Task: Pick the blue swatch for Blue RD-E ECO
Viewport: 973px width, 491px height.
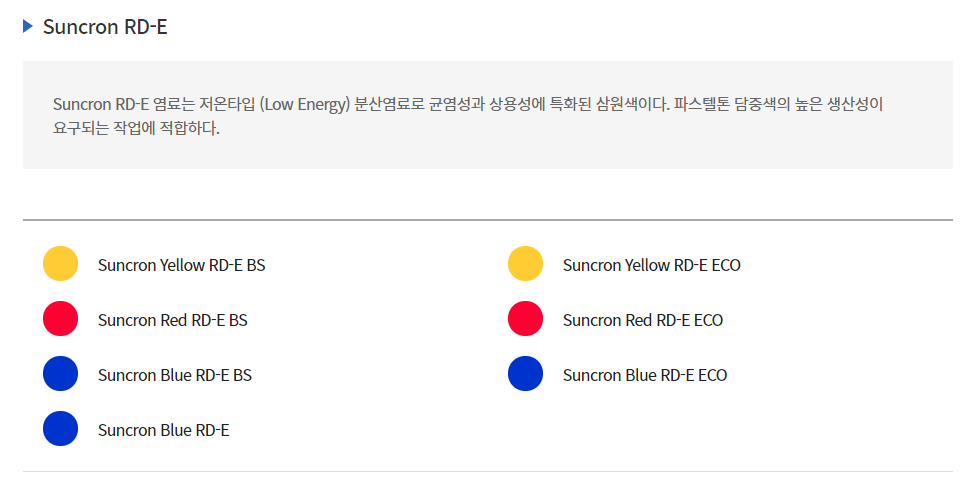Action: pyautogui.click(x=525, y=374)
